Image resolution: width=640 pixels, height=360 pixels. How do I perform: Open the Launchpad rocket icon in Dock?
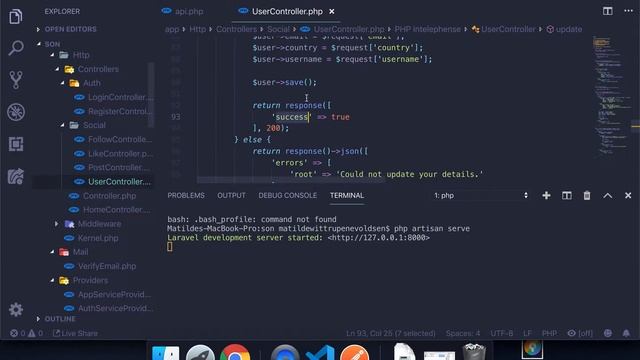200,353
